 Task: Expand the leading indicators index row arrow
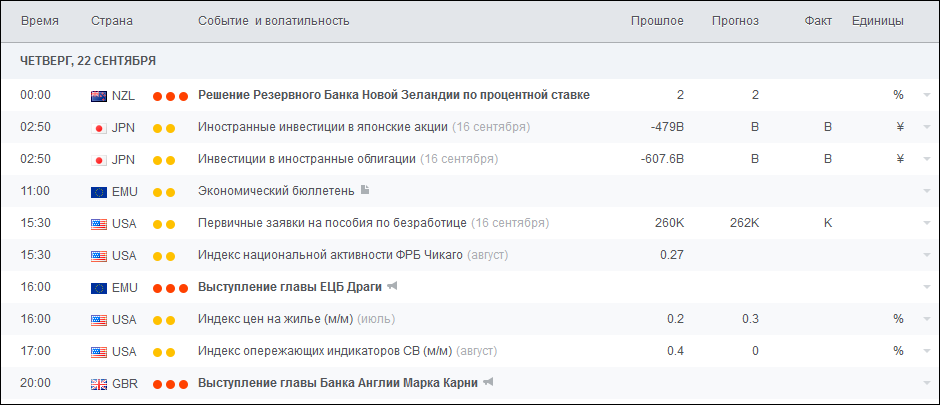coord(927,352)
